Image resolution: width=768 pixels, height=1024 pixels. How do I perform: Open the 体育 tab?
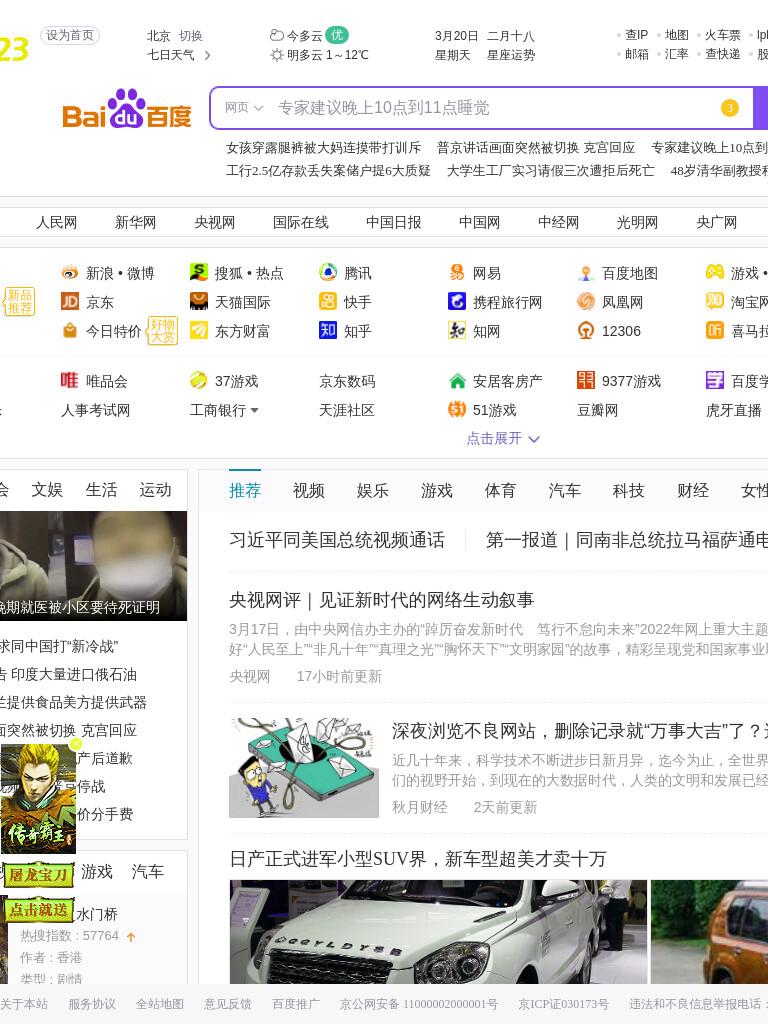pyautogui.click(x=500, y=490)
